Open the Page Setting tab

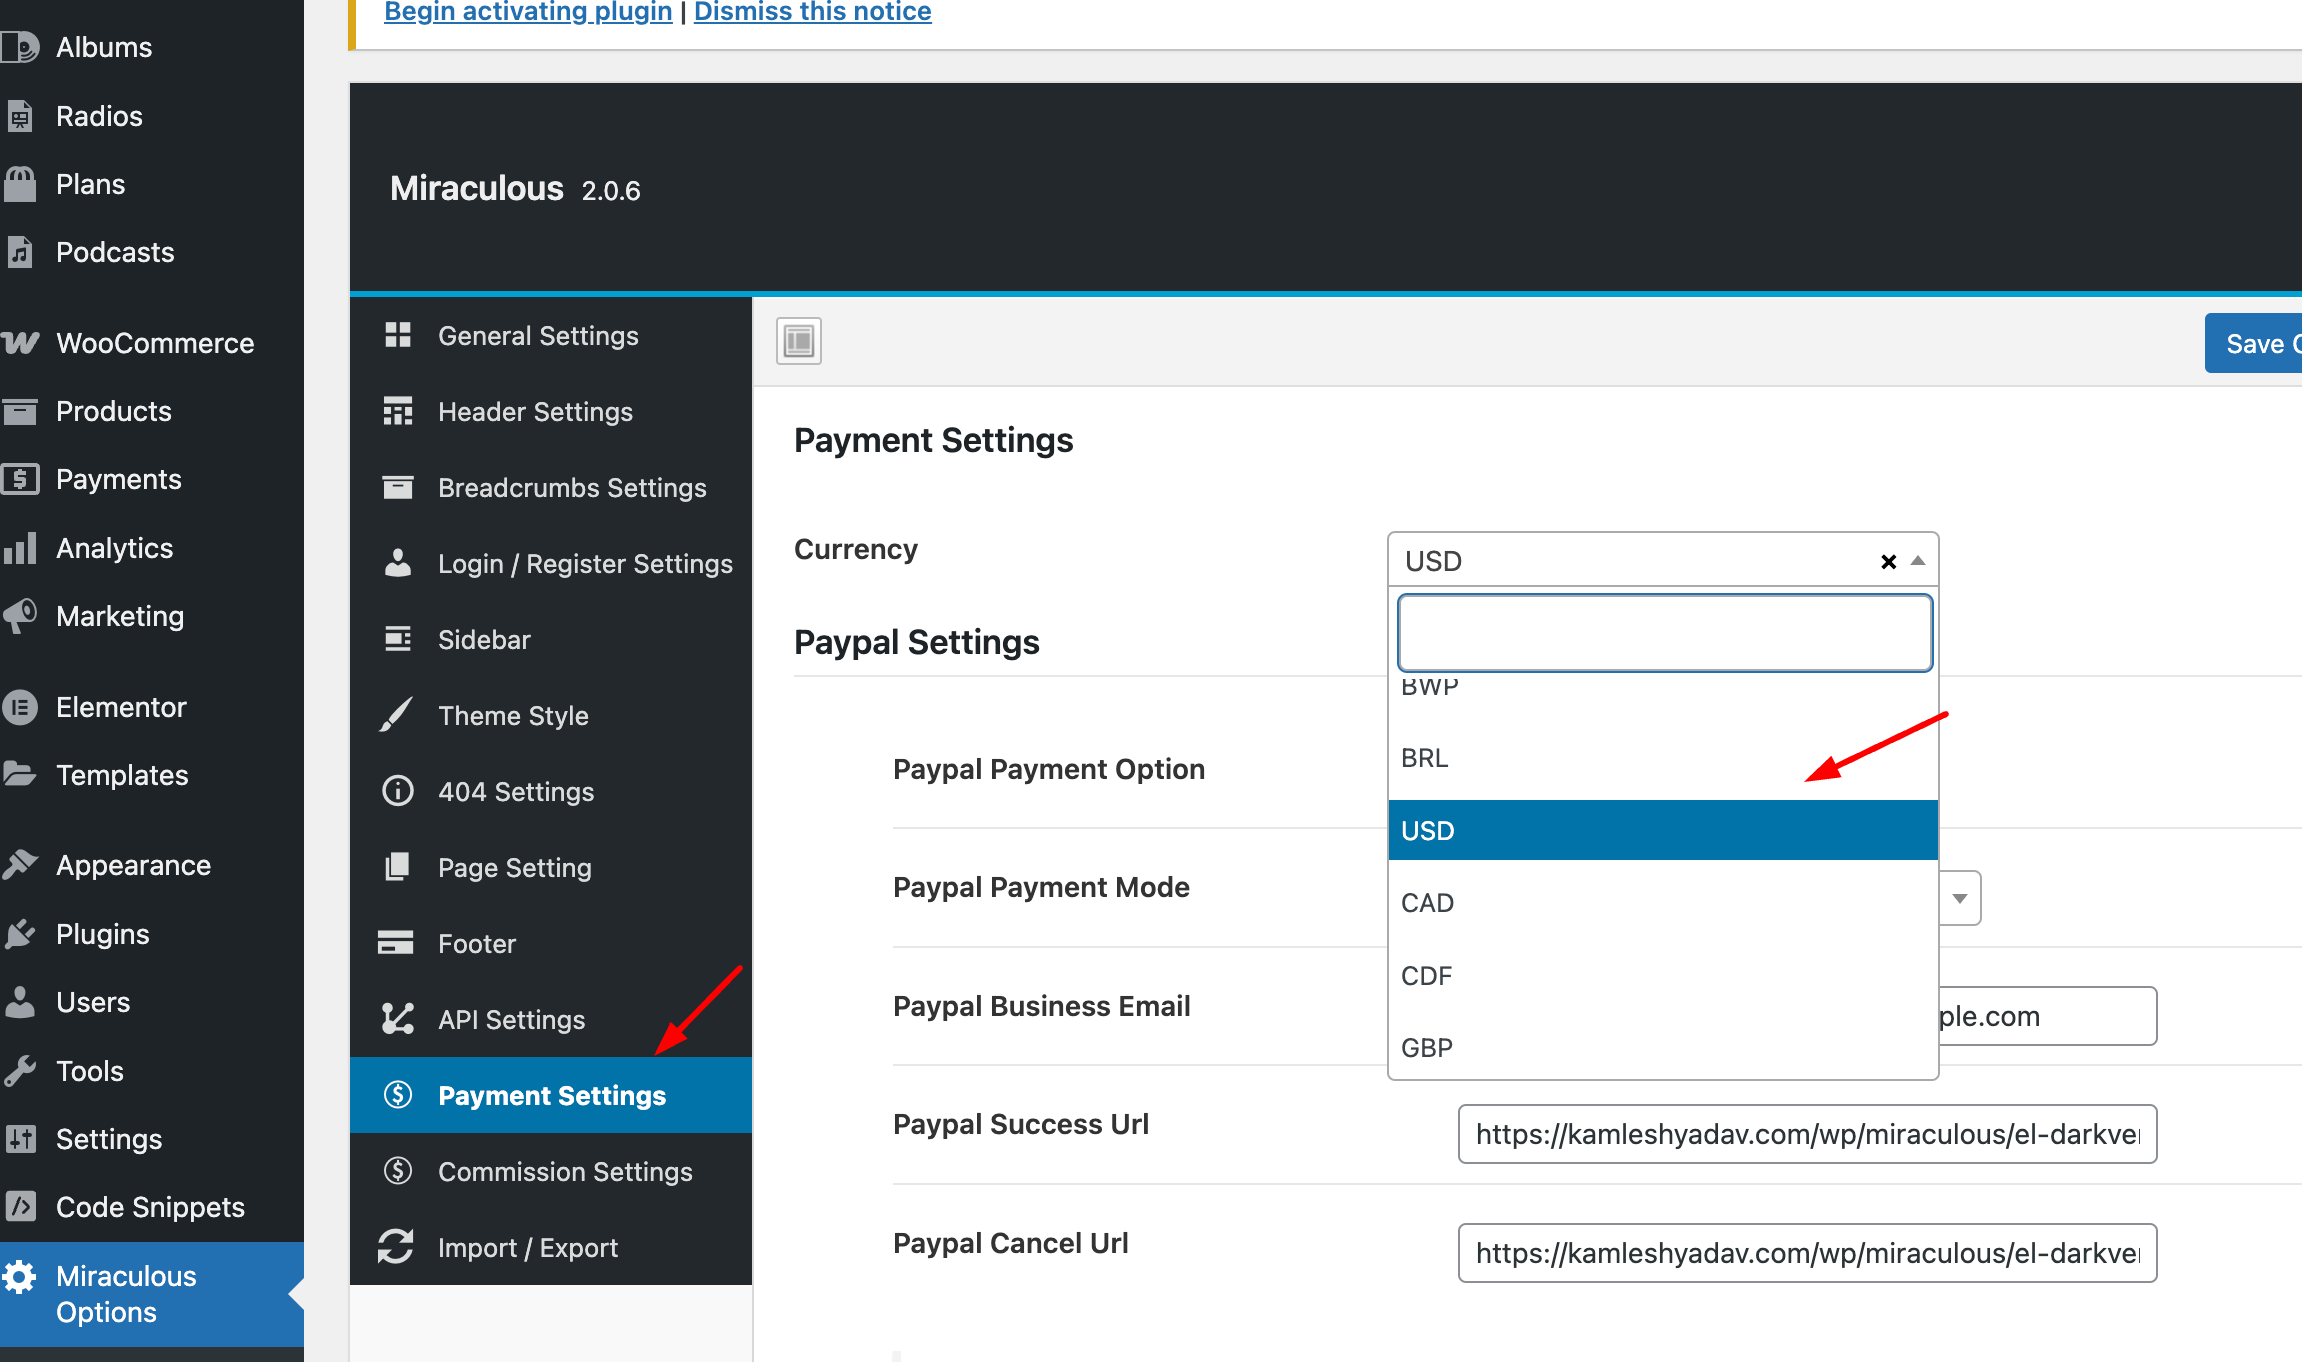tap(551, 868)
